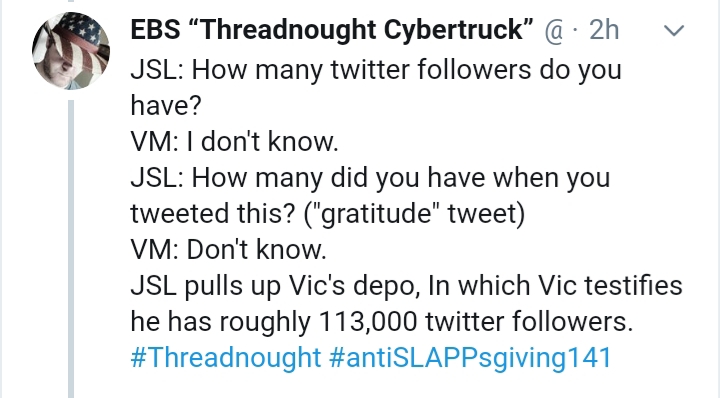Click the phrase "JSL pulls up Vic's depo"

(274, 286)
